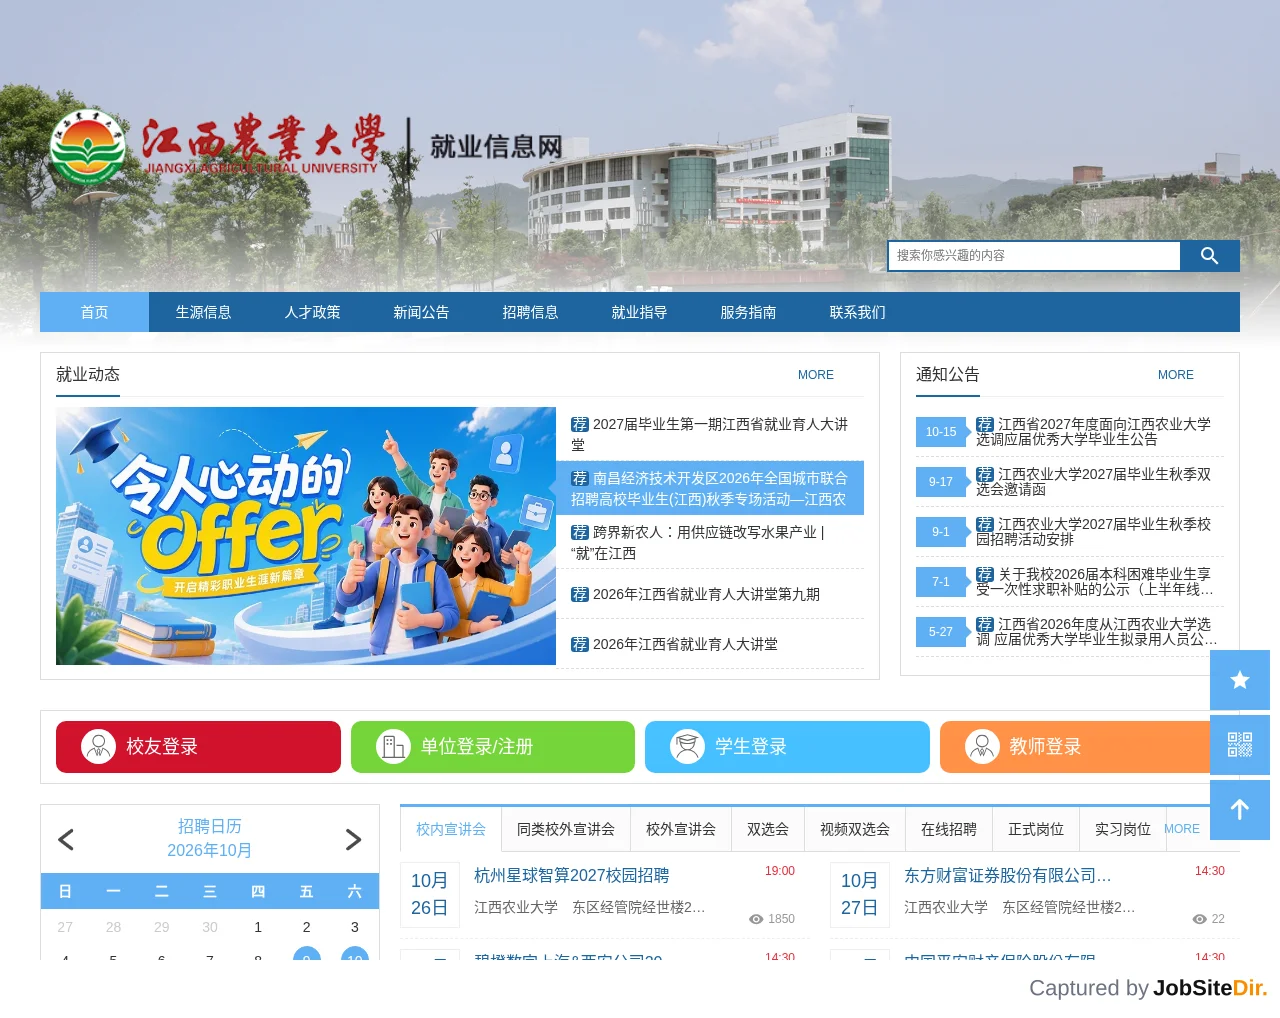
Task: Click the back-to-top arrow icon
Action: [1240, 810]
